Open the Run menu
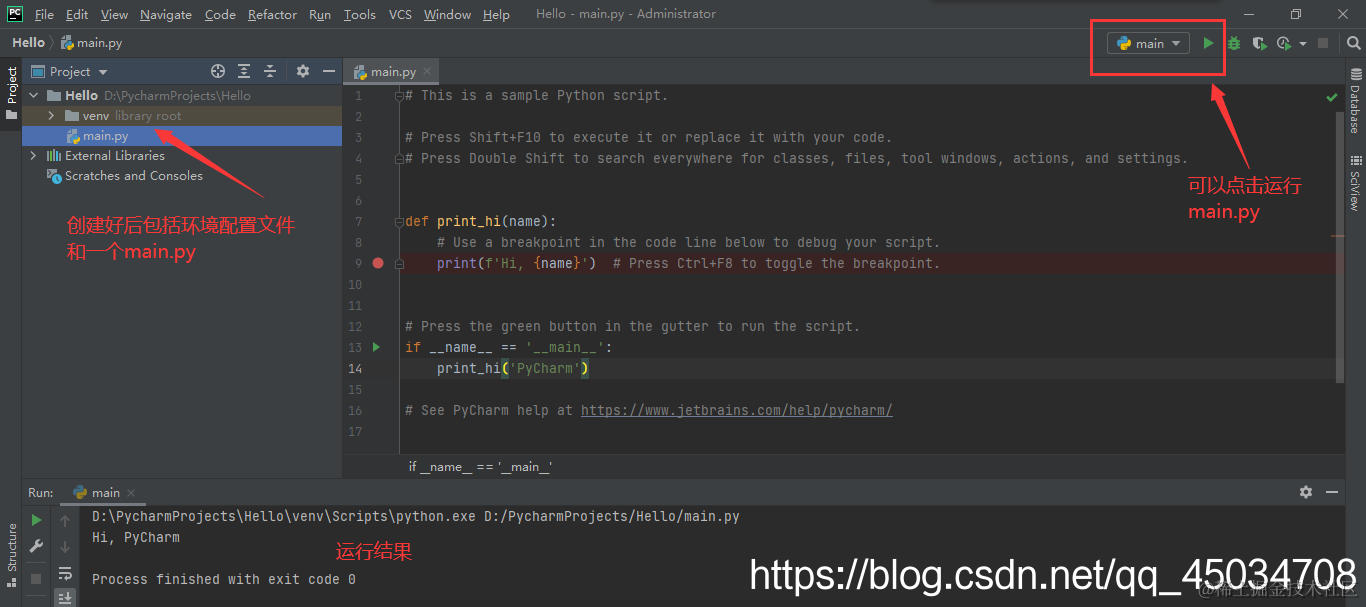1366x607 pixels. [x=320, y=14]
